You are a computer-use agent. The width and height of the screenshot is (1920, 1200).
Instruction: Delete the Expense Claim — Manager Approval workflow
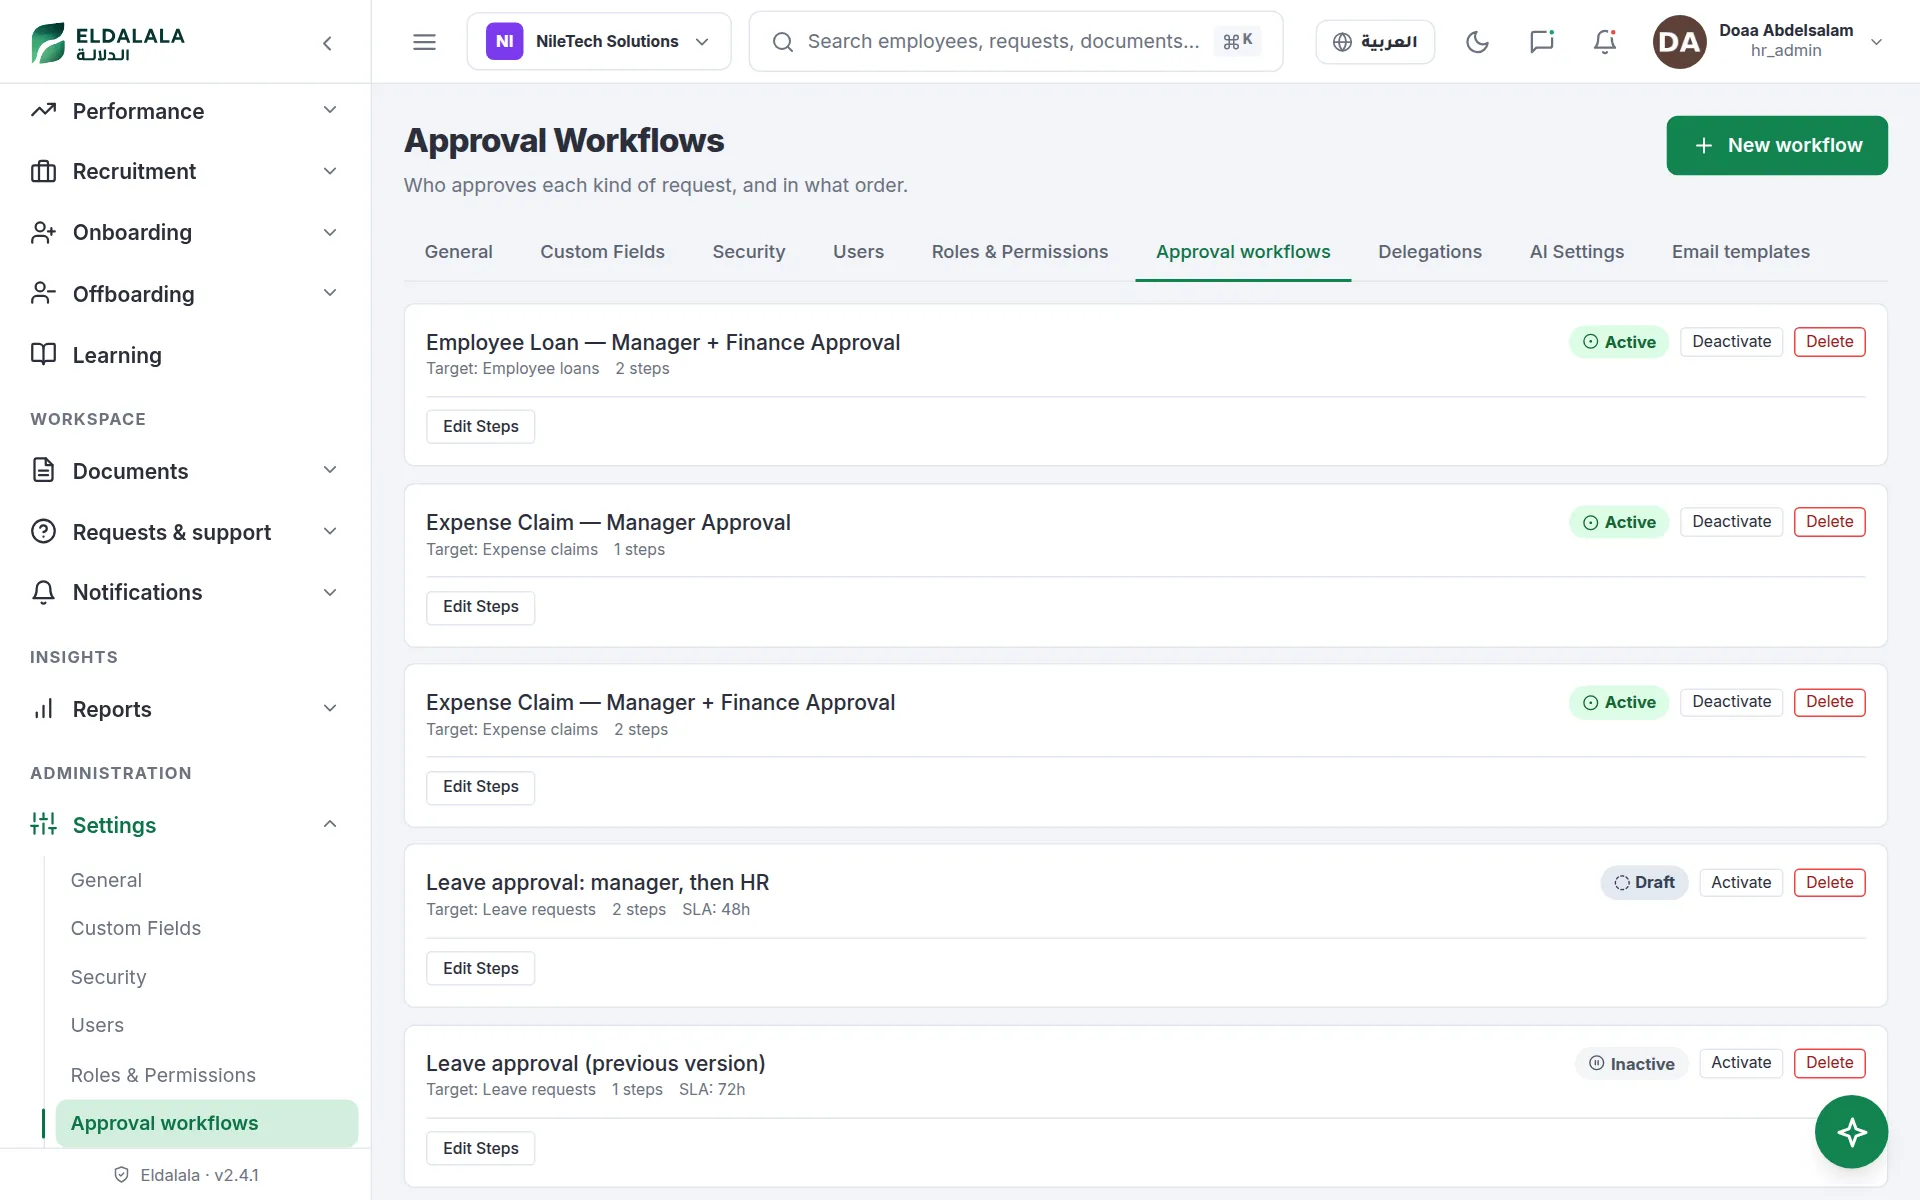pyautogui.click(x=1829, y=522)
